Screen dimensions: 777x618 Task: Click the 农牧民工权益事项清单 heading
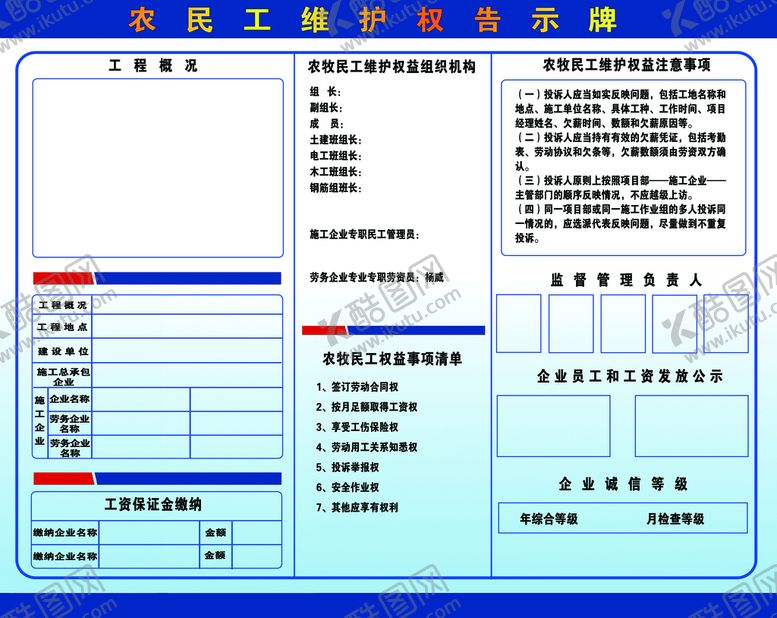pyautogui.click(x=392, y=359)
